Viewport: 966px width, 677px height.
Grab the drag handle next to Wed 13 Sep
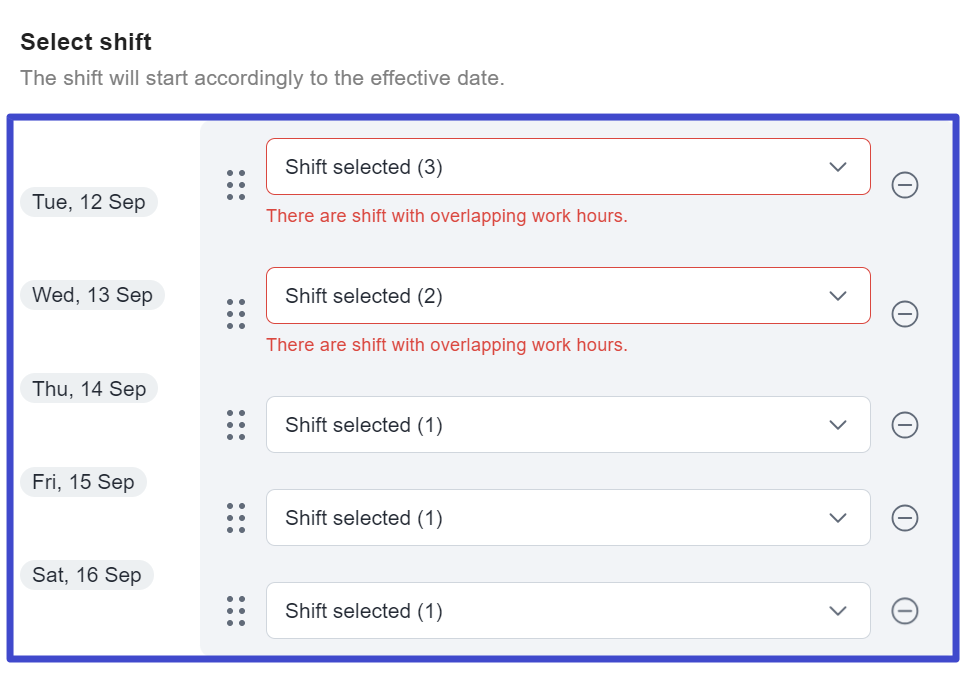(236, 314)
